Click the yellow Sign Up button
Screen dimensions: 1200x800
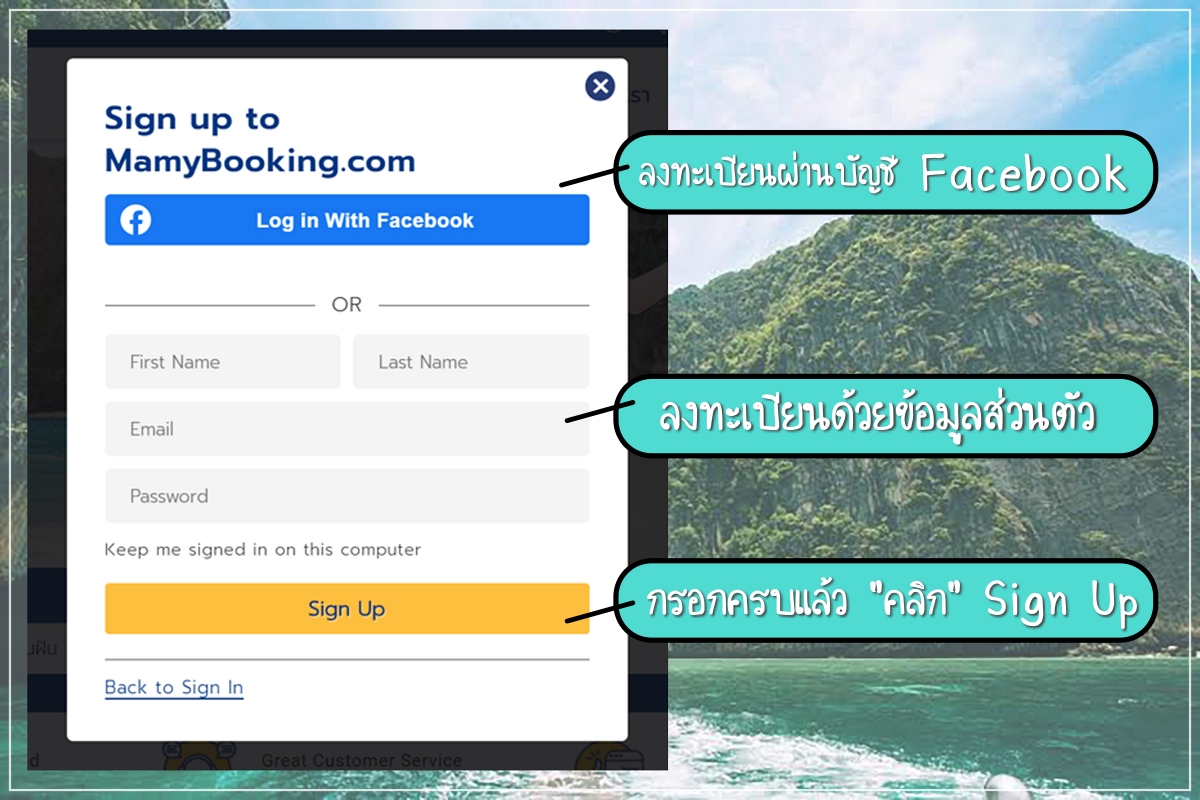(x=347, y=608)
